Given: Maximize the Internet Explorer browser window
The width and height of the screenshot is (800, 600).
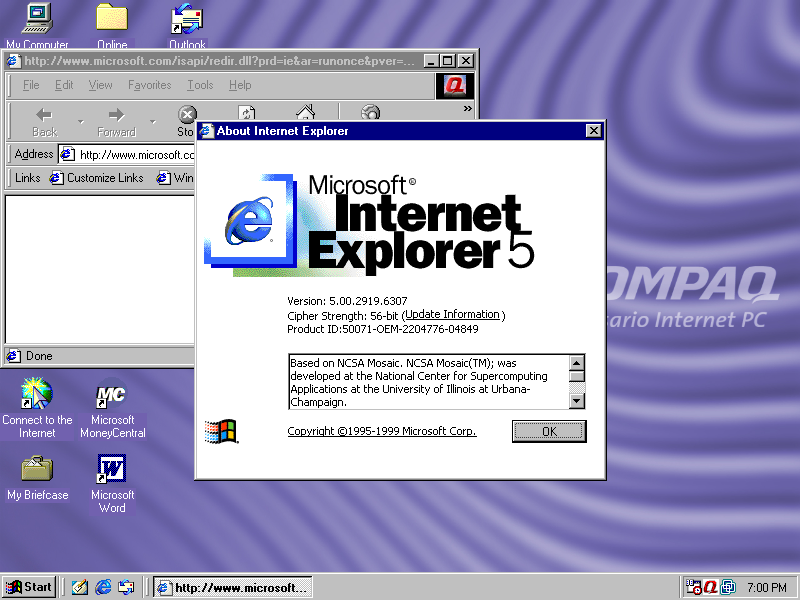Looking at the screenshot, I should [x=447, y=61].
